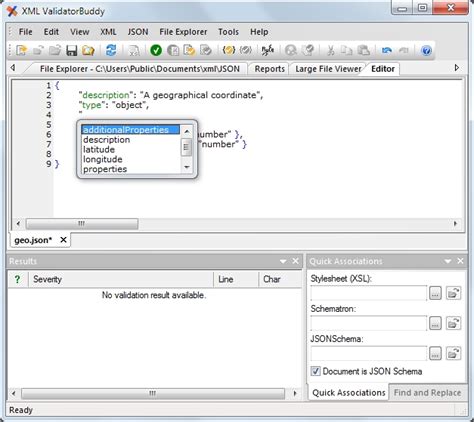Click the floppy disk Save icon
This screenshot has width=474, height=422.
tap(72, 50)
